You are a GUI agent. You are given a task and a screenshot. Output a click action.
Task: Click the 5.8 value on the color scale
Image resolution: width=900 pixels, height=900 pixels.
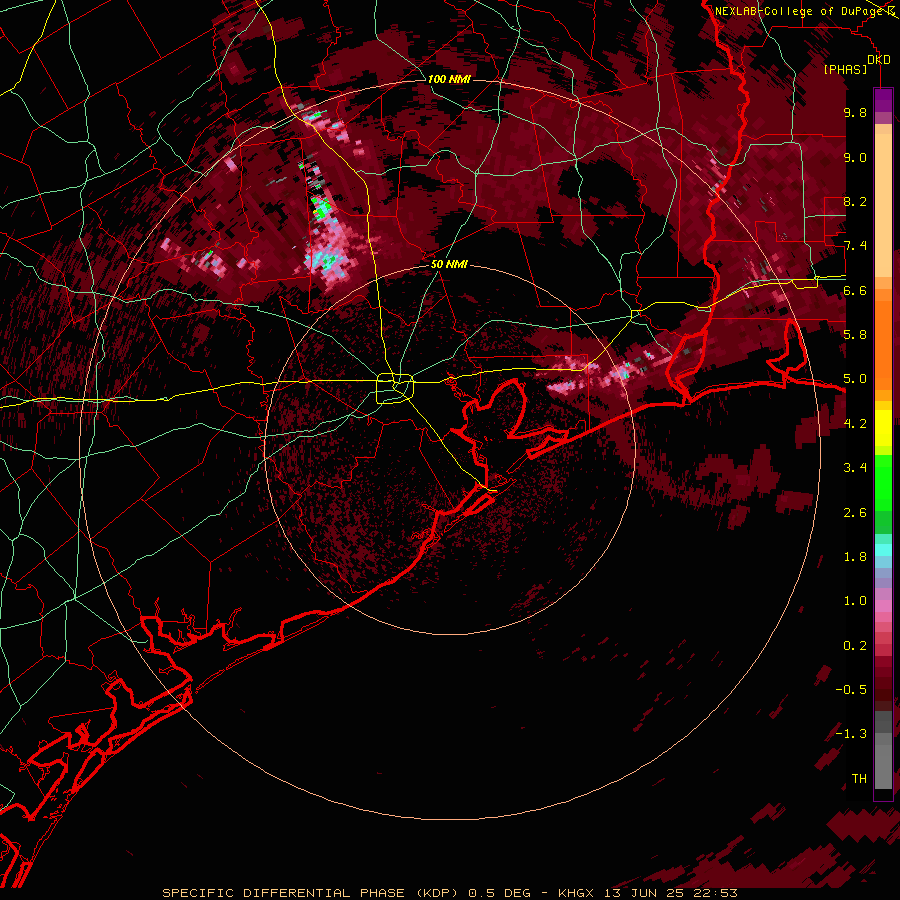[855, 334]
